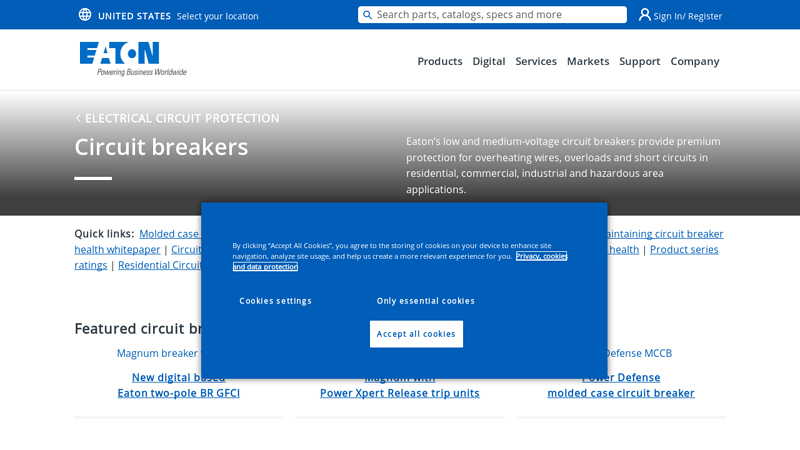The height and width of the screenshot is (450, 800).
Task: Open Select your location chooser
Action: pyautogui.click(x=217, y=16)
